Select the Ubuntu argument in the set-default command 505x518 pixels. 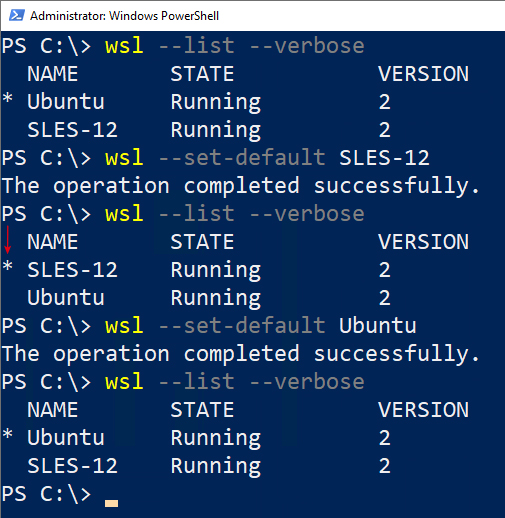click(x=377, y=326)
